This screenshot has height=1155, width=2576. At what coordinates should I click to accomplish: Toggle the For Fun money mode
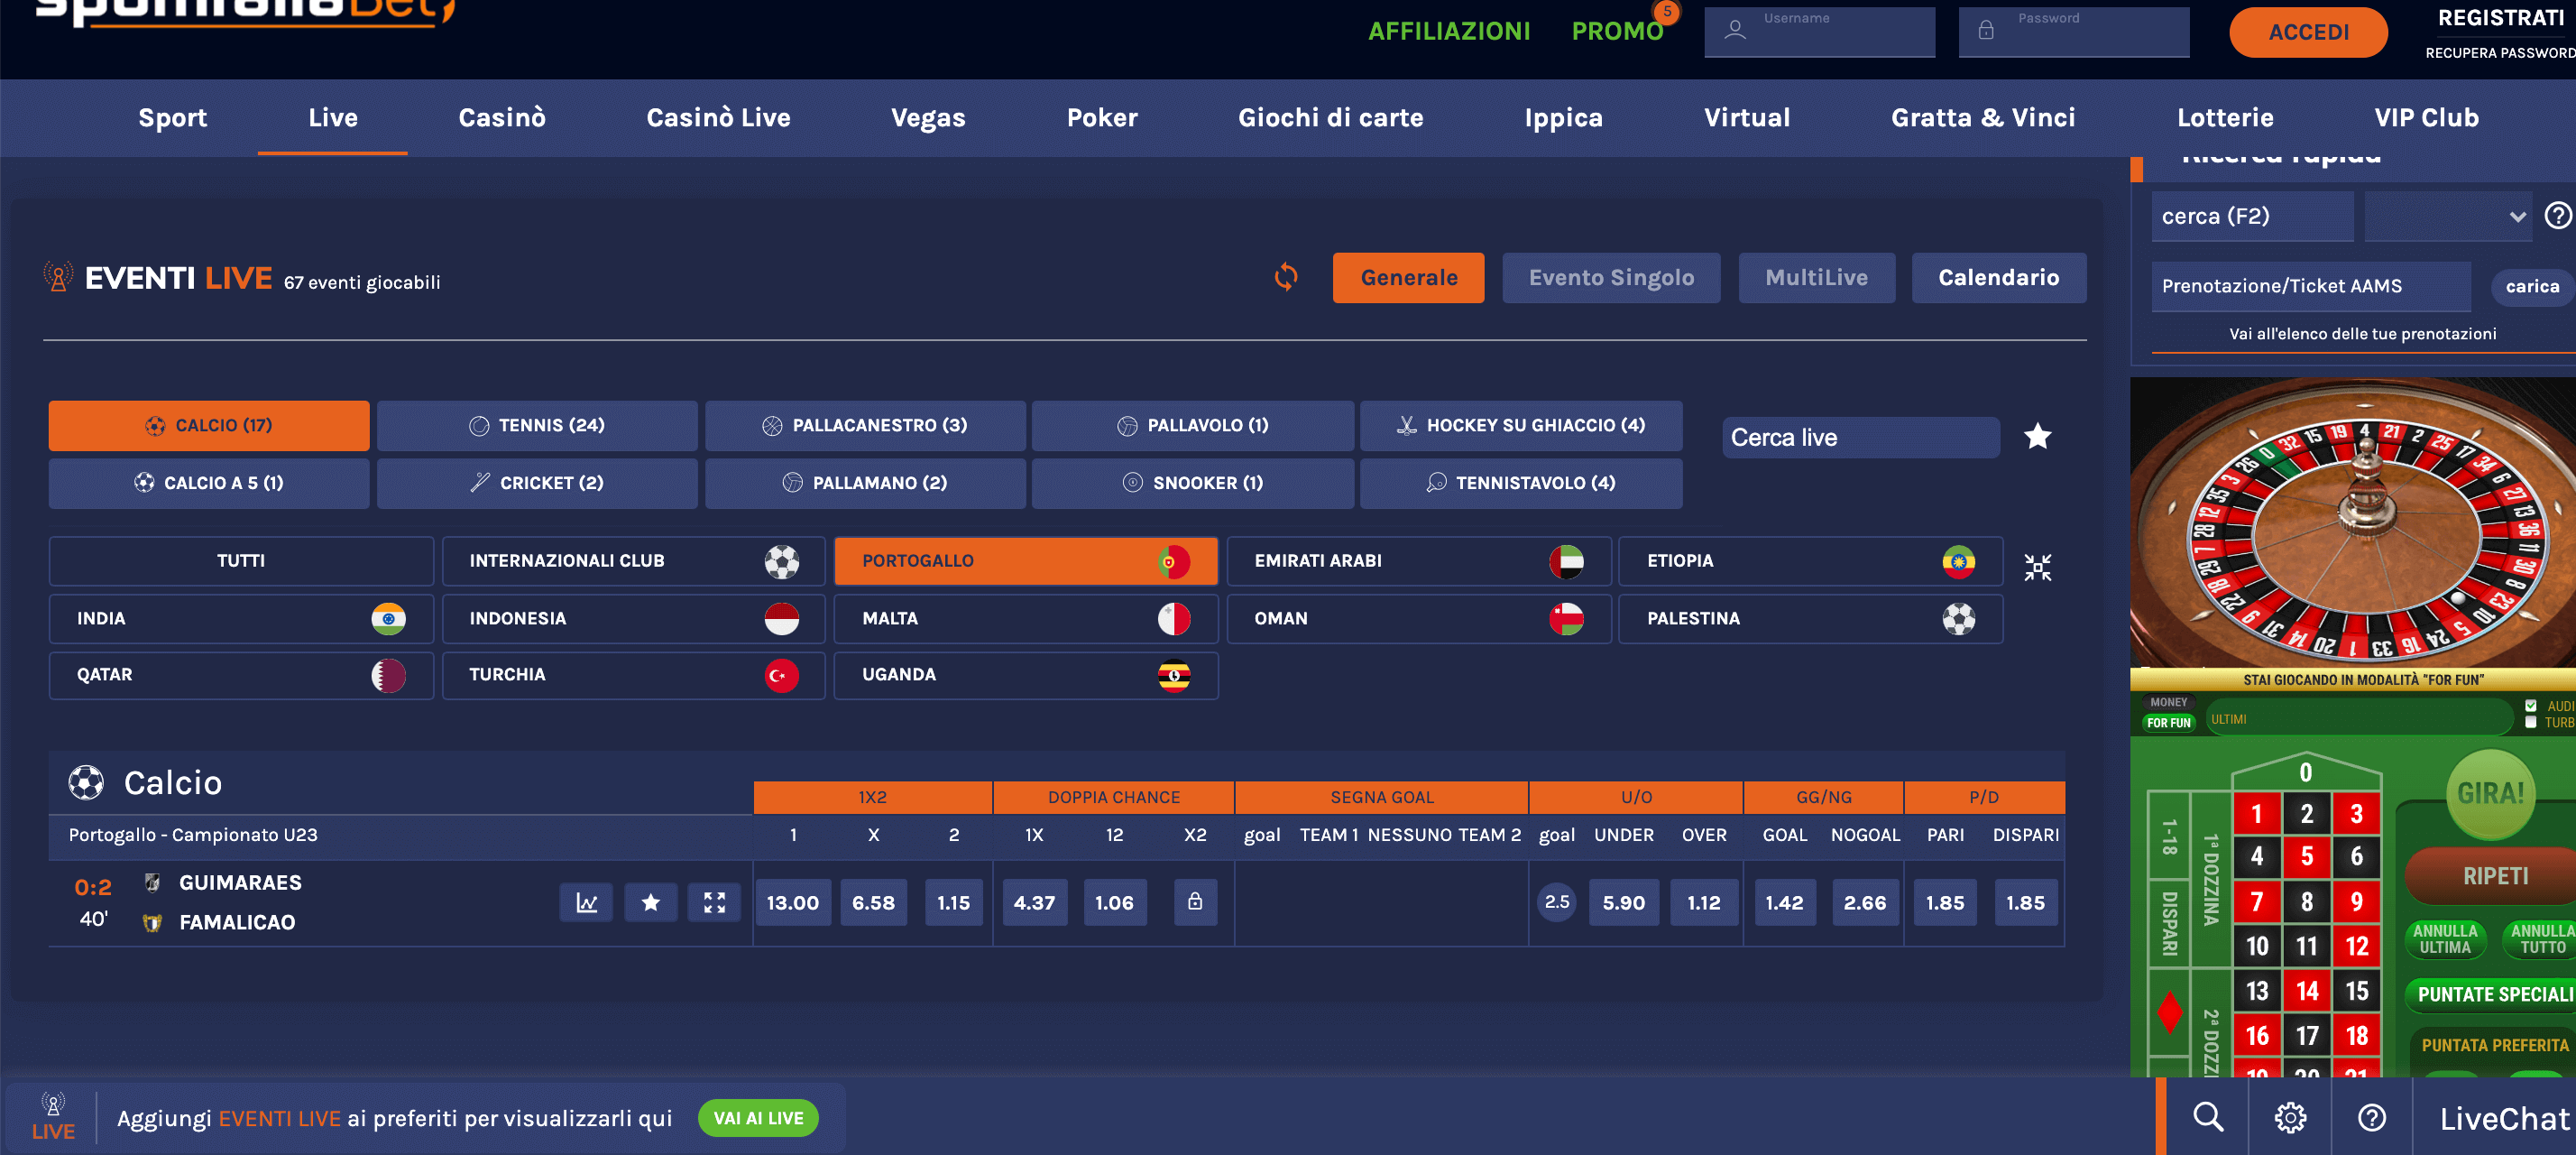point(2168,722)
